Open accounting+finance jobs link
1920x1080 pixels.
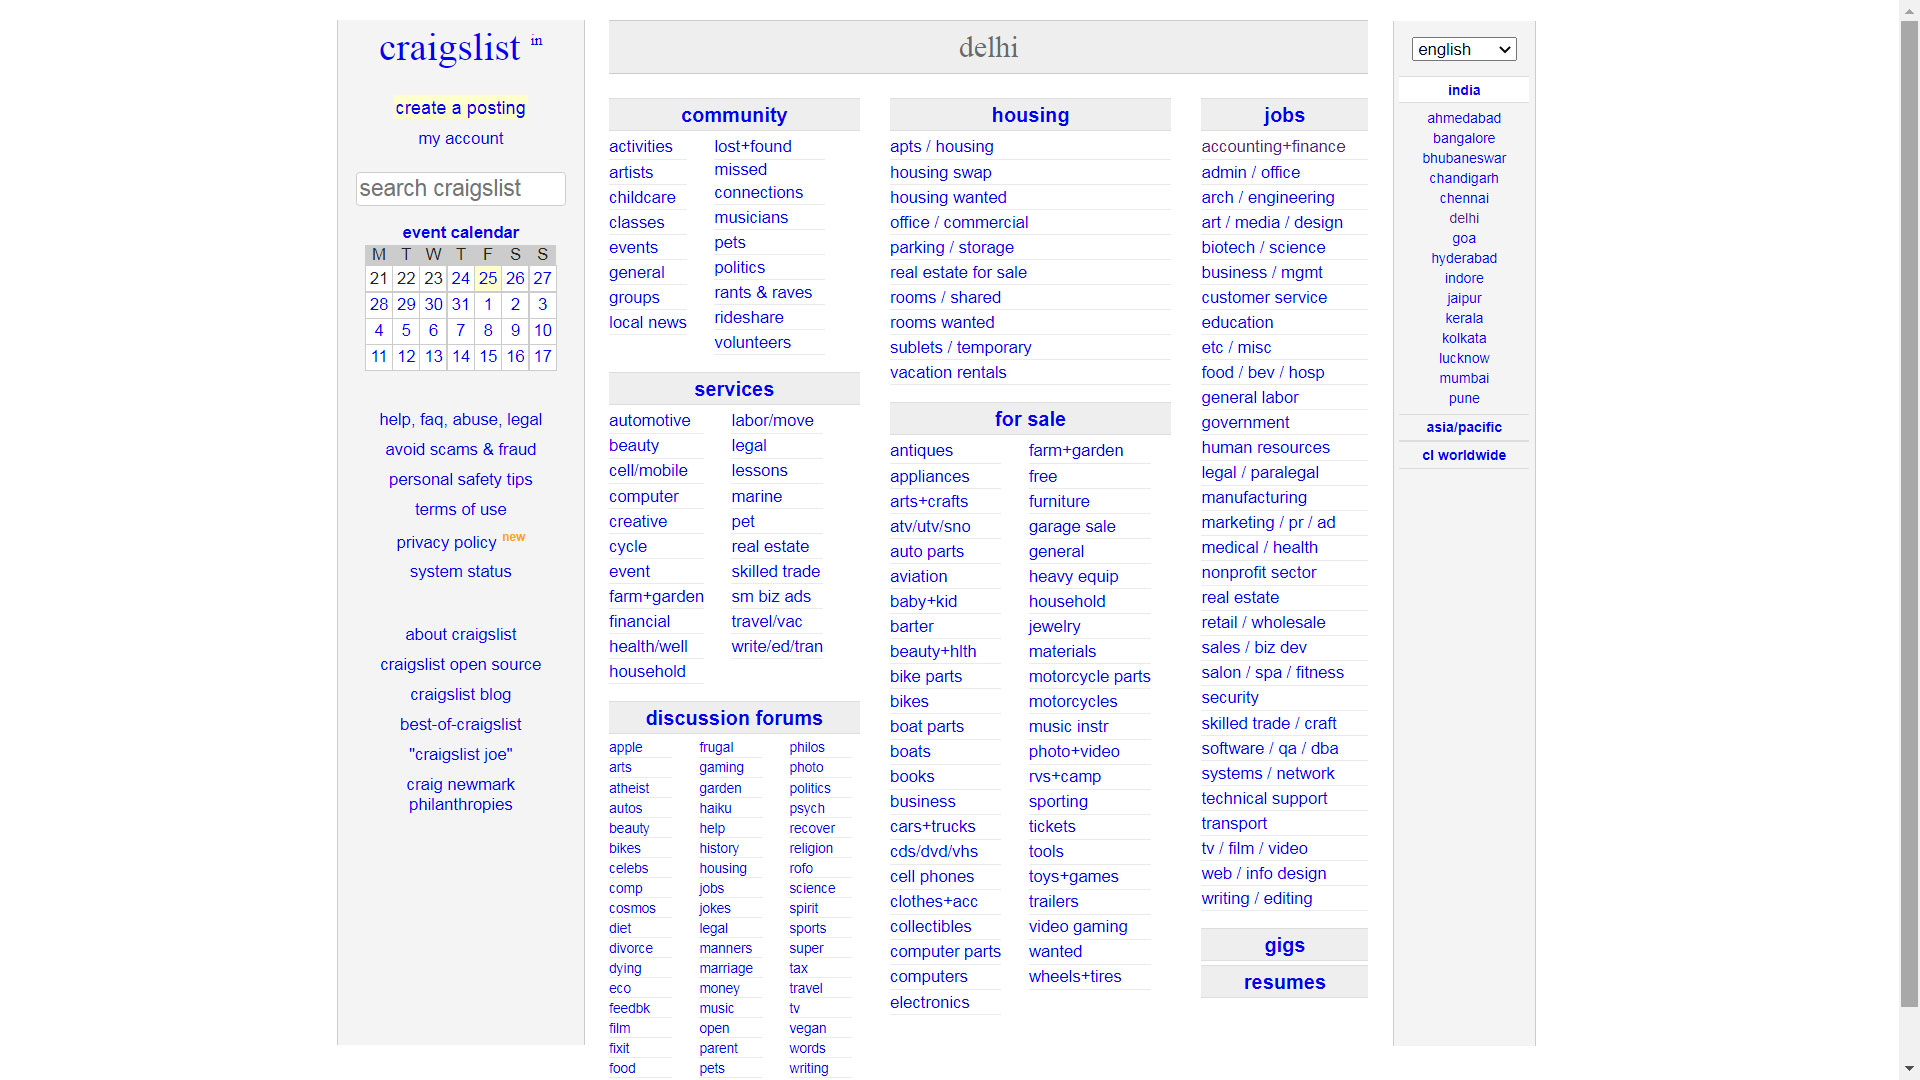coord(1273,146)
